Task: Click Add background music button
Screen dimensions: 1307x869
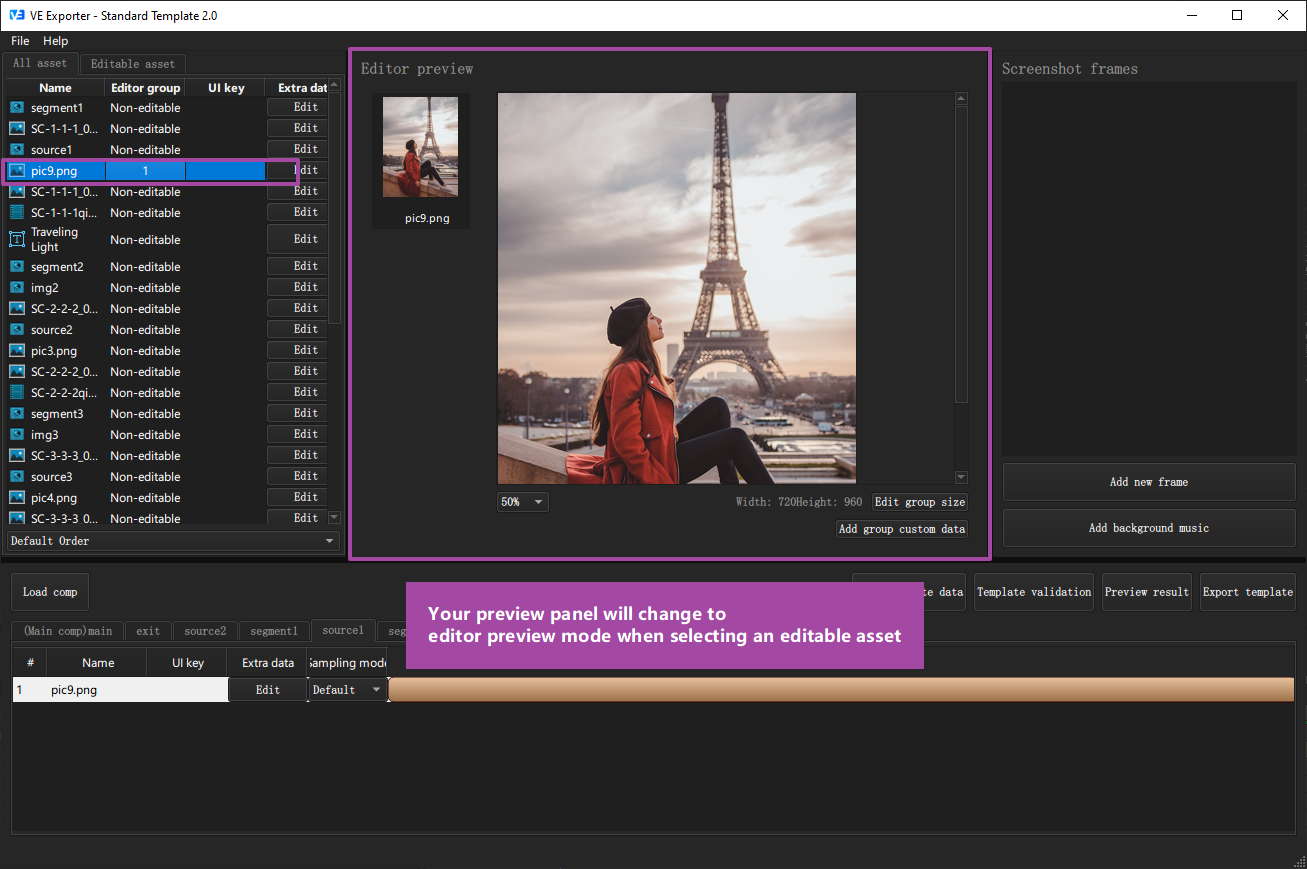Action: coord(1149,528)
